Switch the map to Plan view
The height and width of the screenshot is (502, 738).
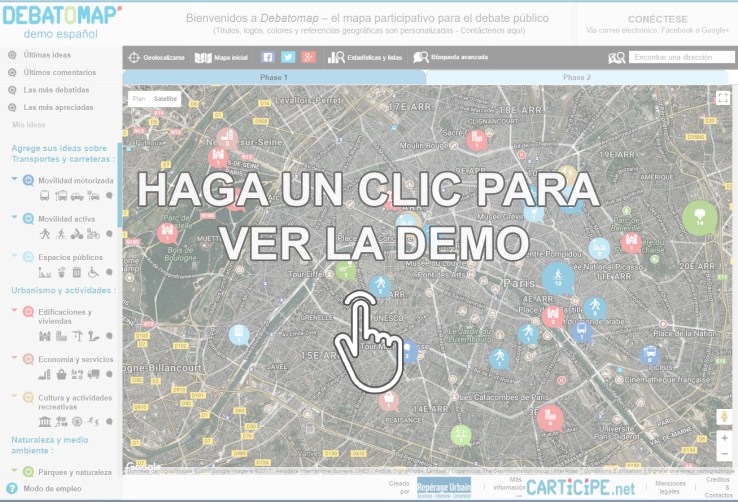pyautogui.click(x=139, y=99)
